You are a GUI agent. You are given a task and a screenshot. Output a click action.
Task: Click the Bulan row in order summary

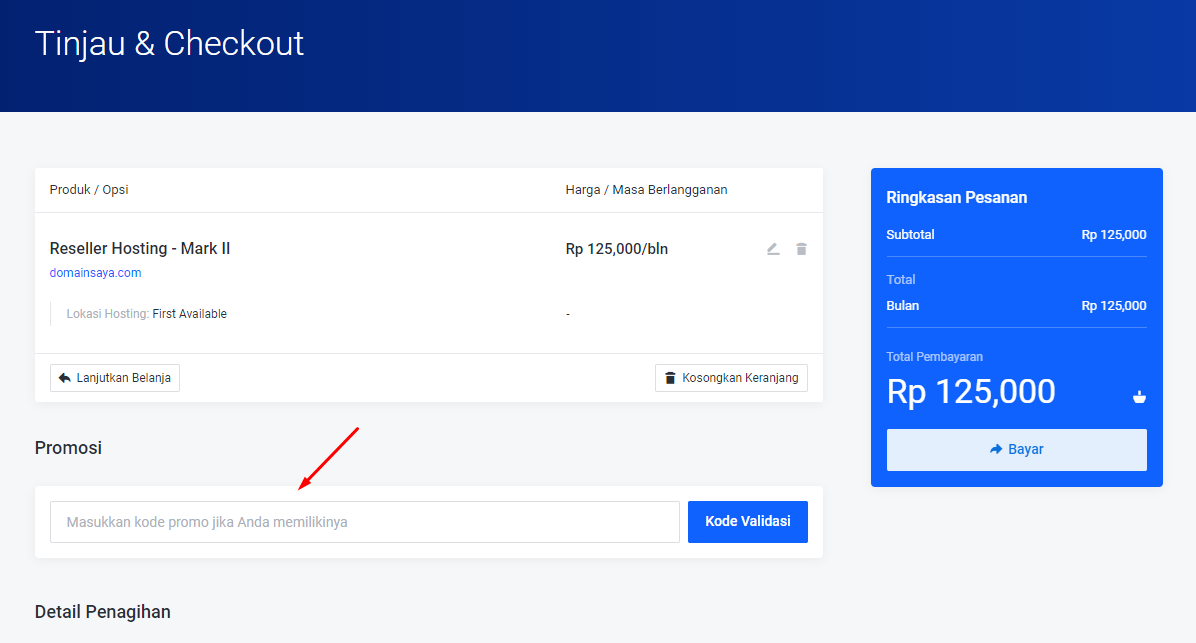1016,306
